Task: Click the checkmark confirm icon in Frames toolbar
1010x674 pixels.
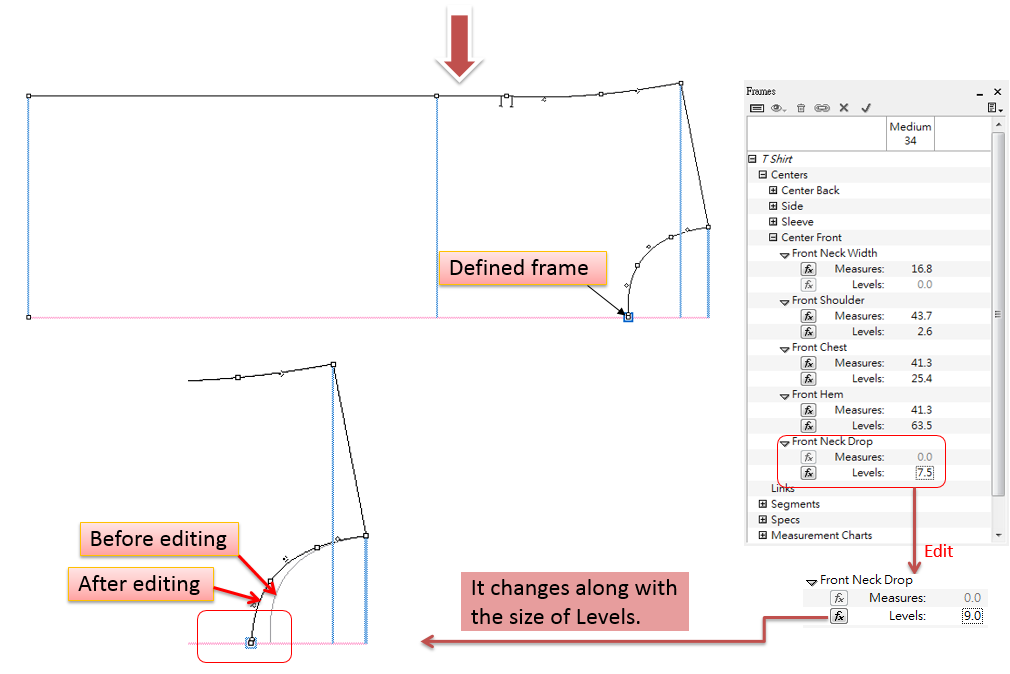Action: 866,108
